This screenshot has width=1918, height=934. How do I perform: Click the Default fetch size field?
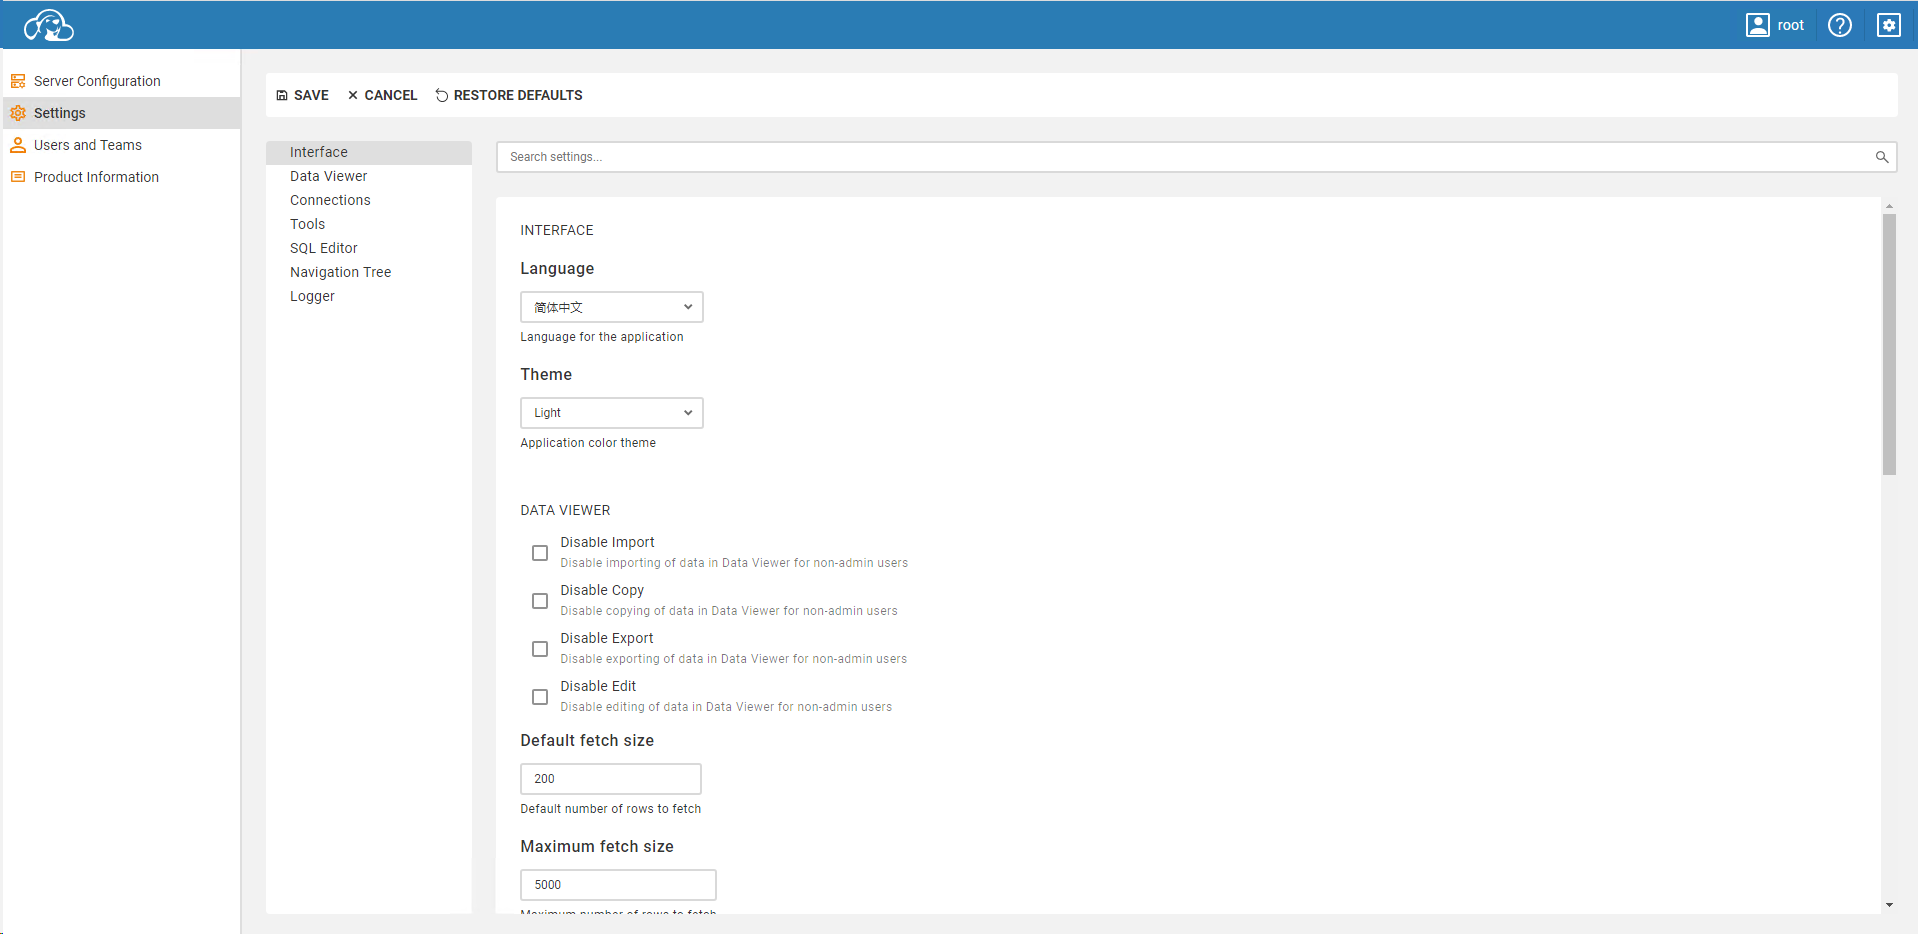[611, 779]
